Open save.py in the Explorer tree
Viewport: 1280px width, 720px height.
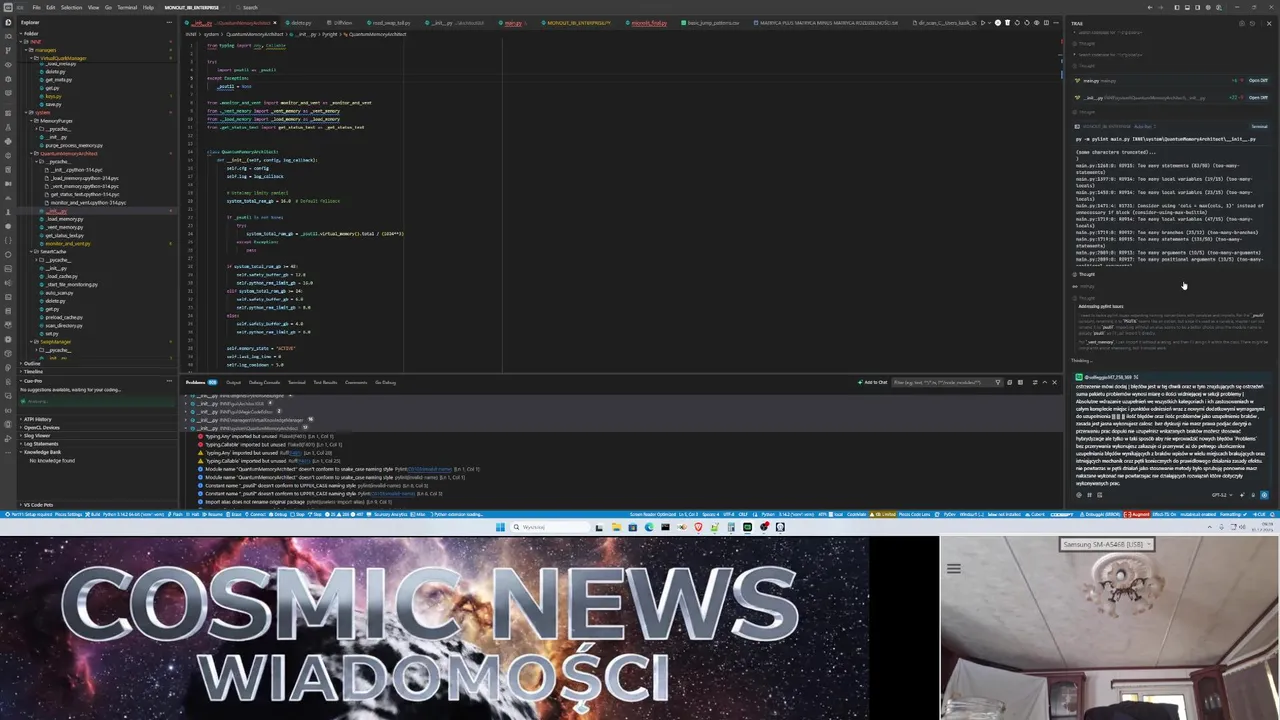53,104
